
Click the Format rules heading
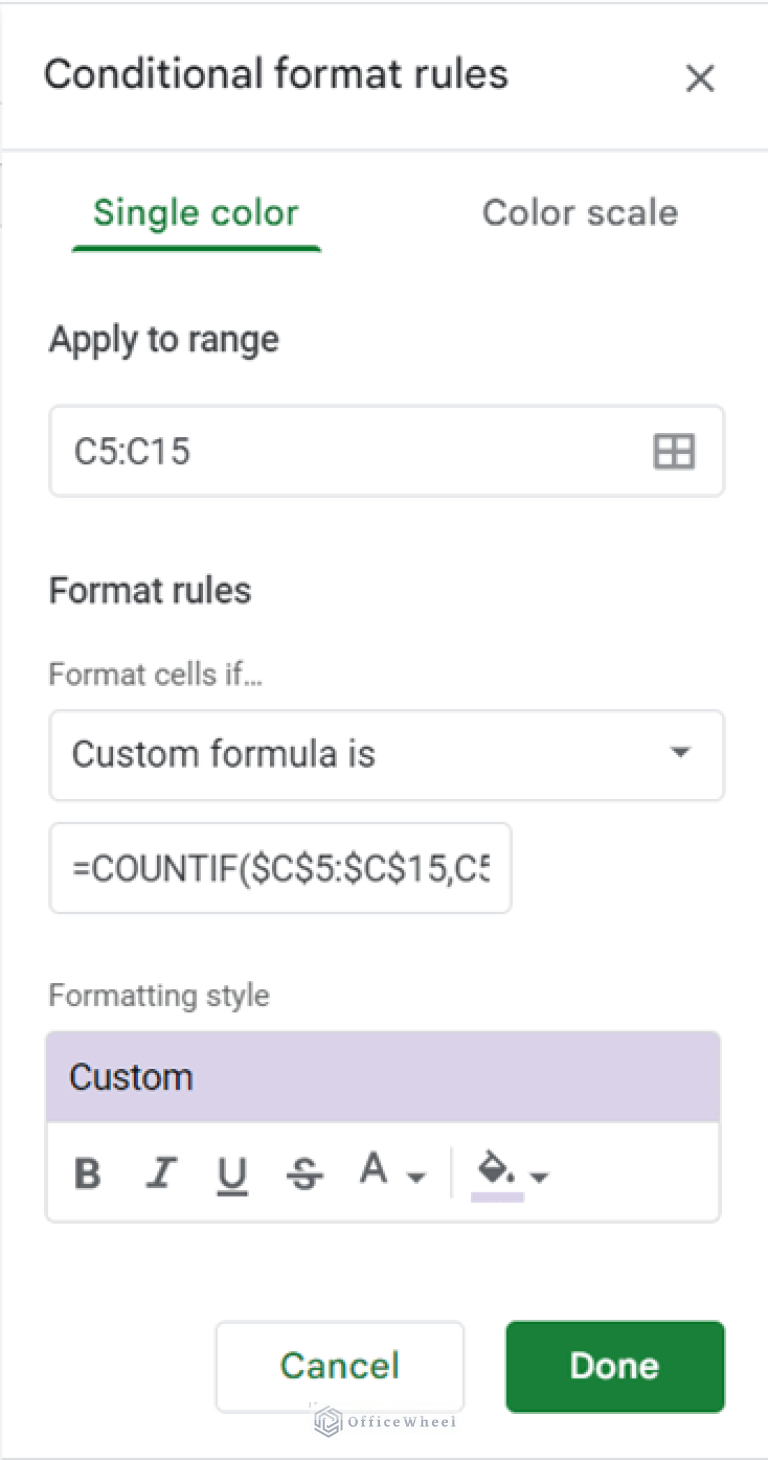pos(150,590)
